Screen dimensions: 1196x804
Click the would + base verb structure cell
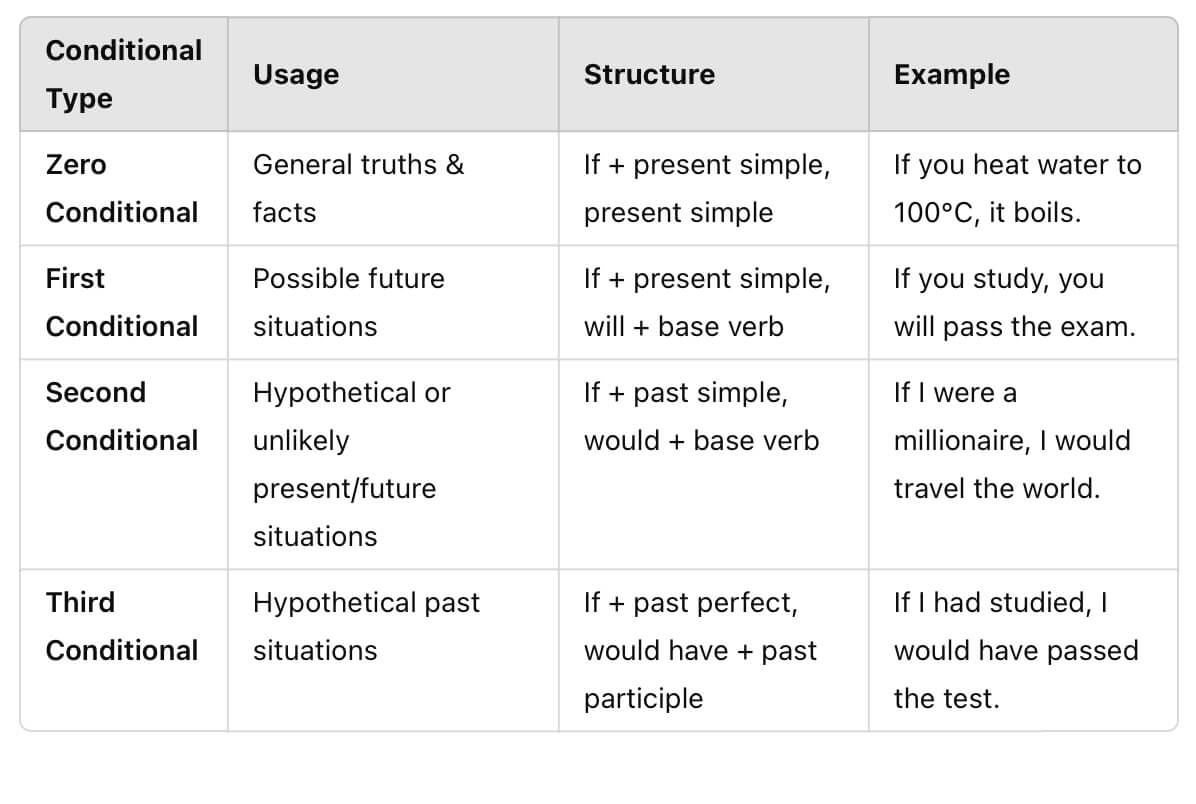[702, 416]
